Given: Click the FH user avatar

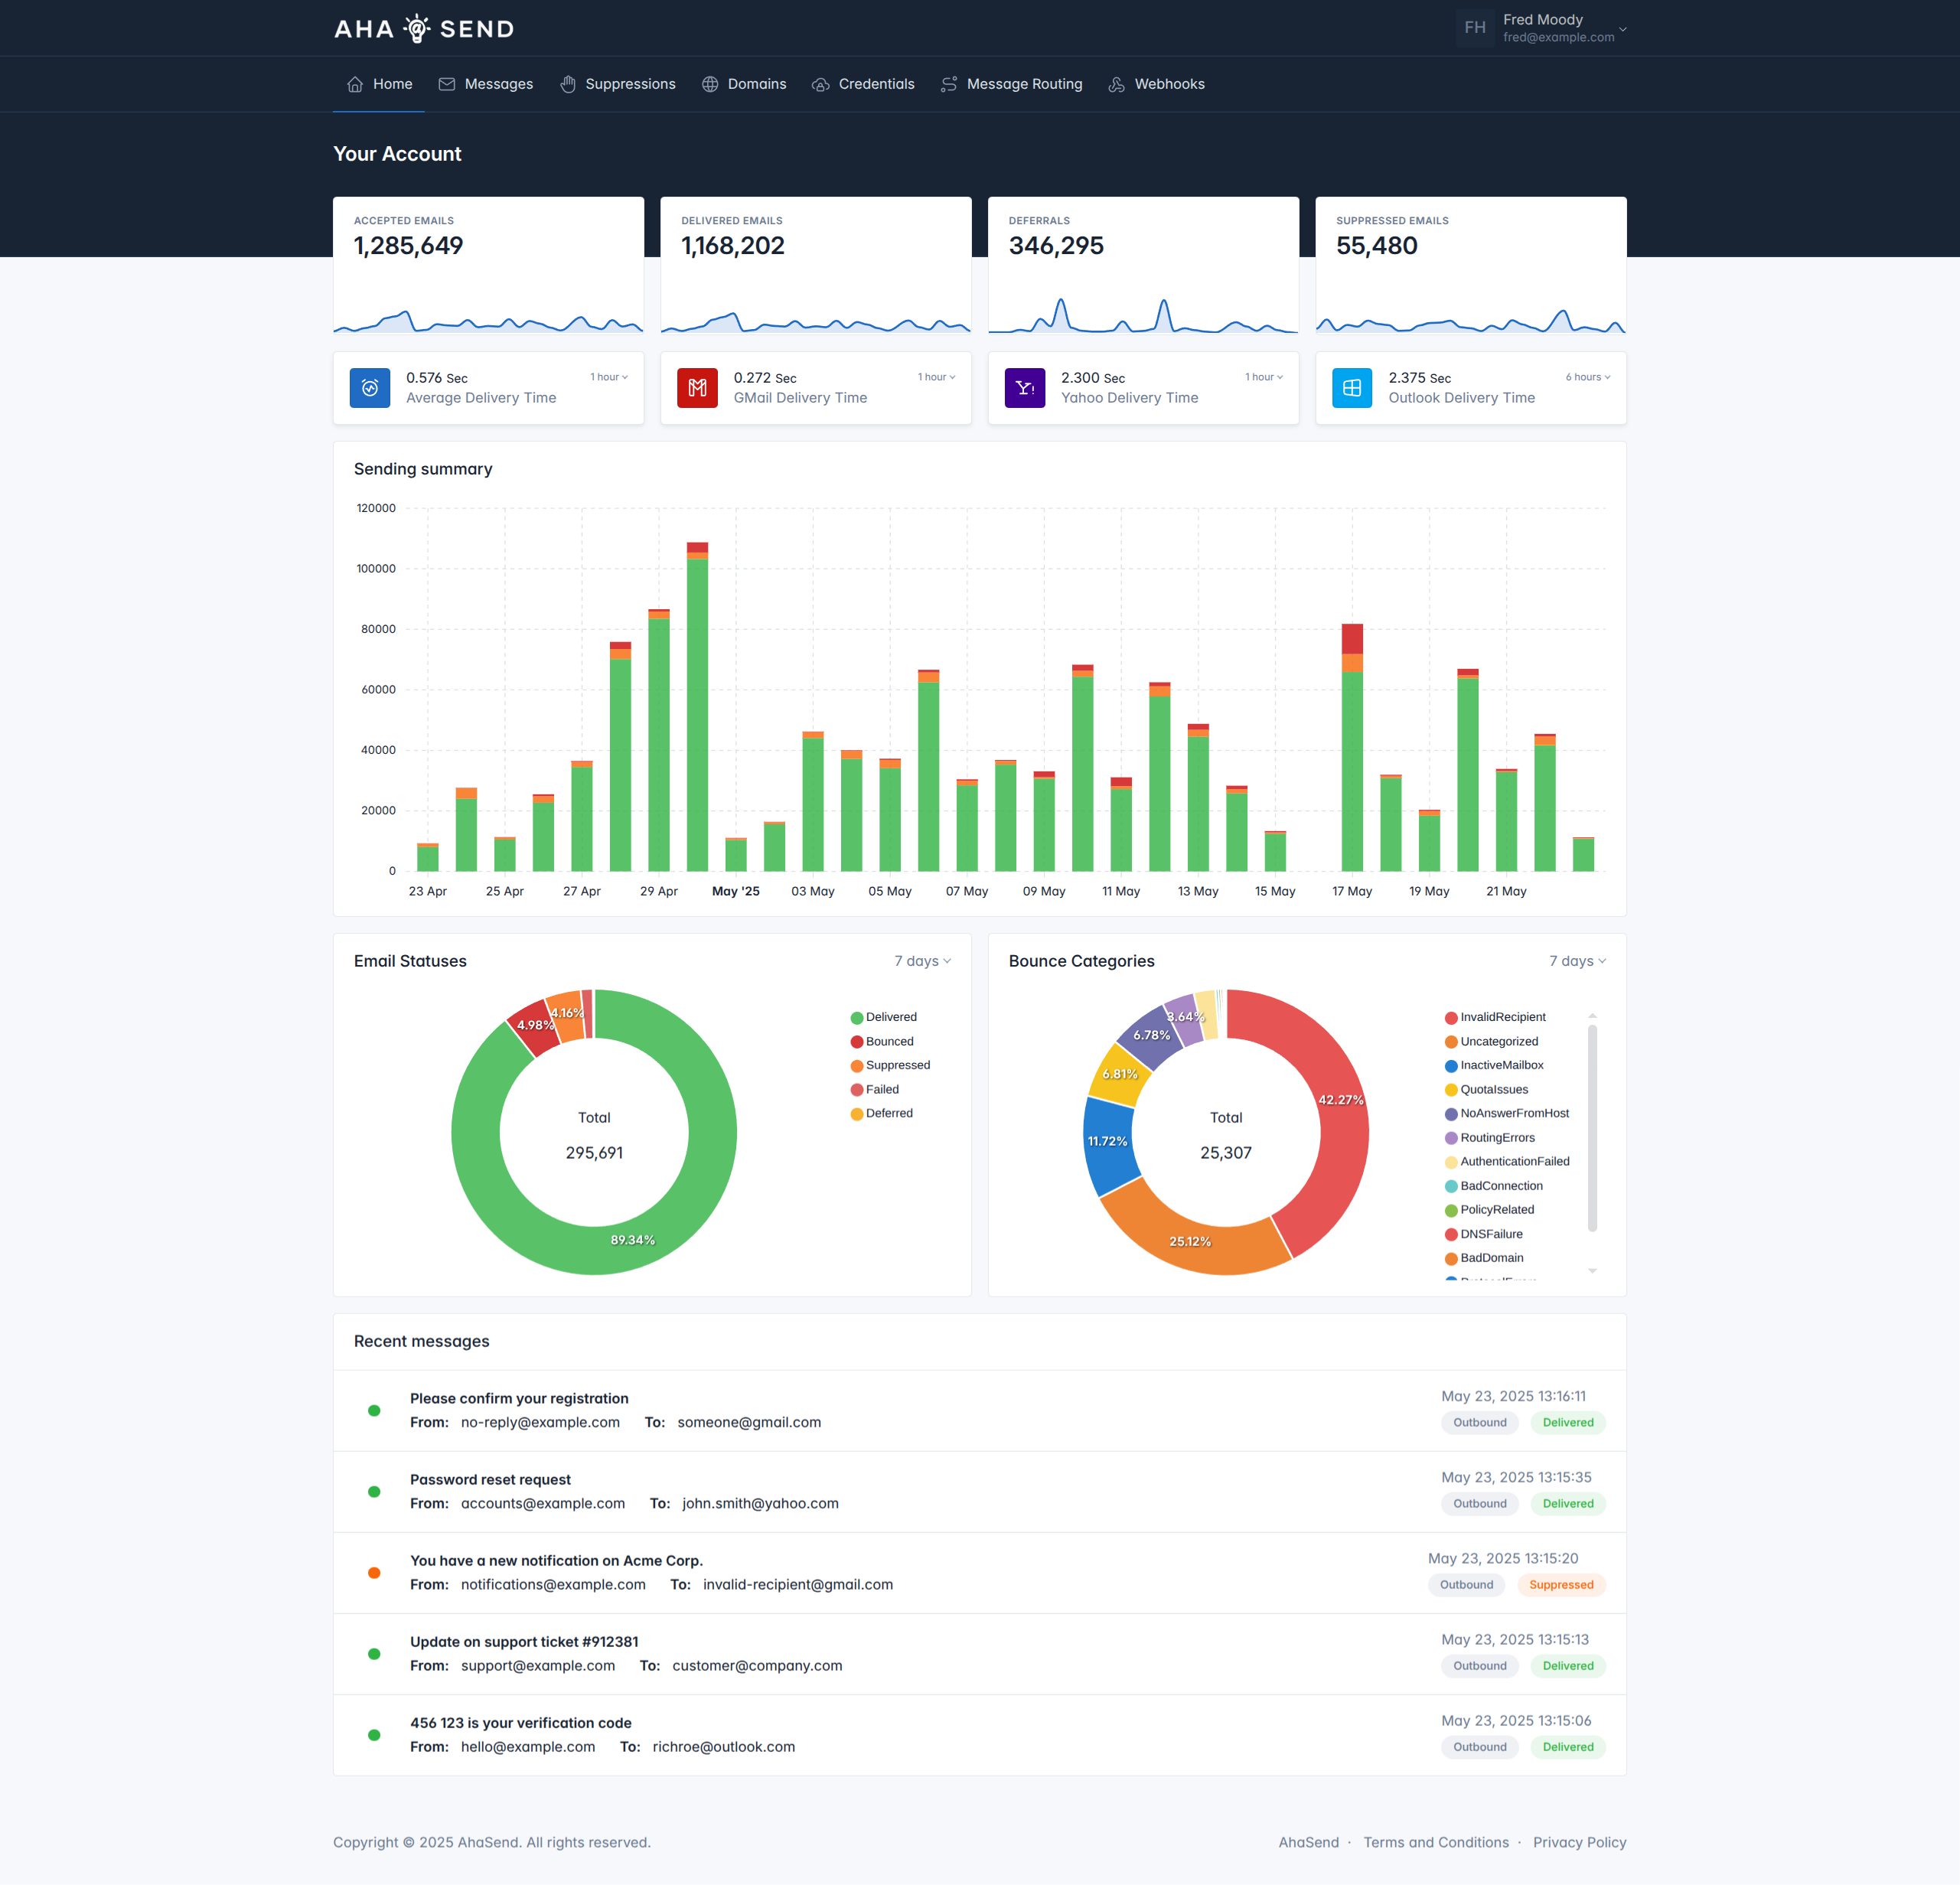Looking at the screenshot, I should (x=1475, y=28).
